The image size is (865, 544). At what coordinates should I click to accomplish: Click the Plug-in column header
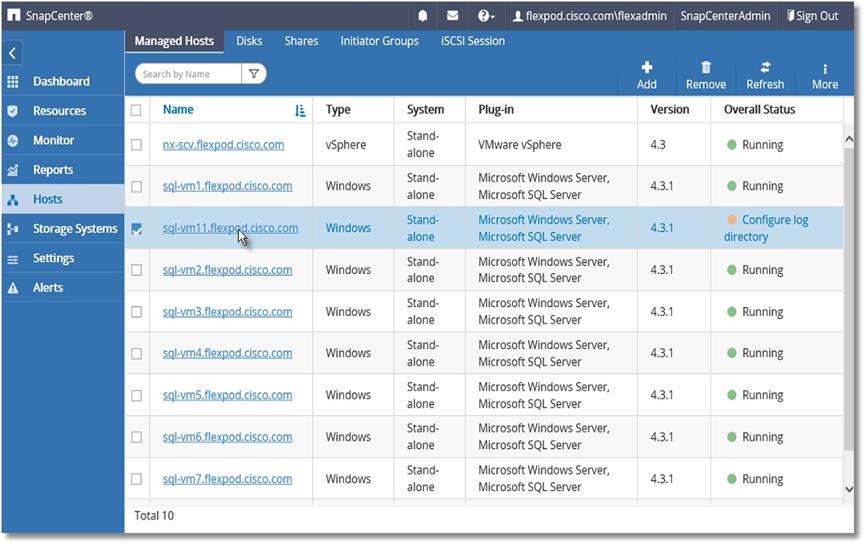point(496,110)
